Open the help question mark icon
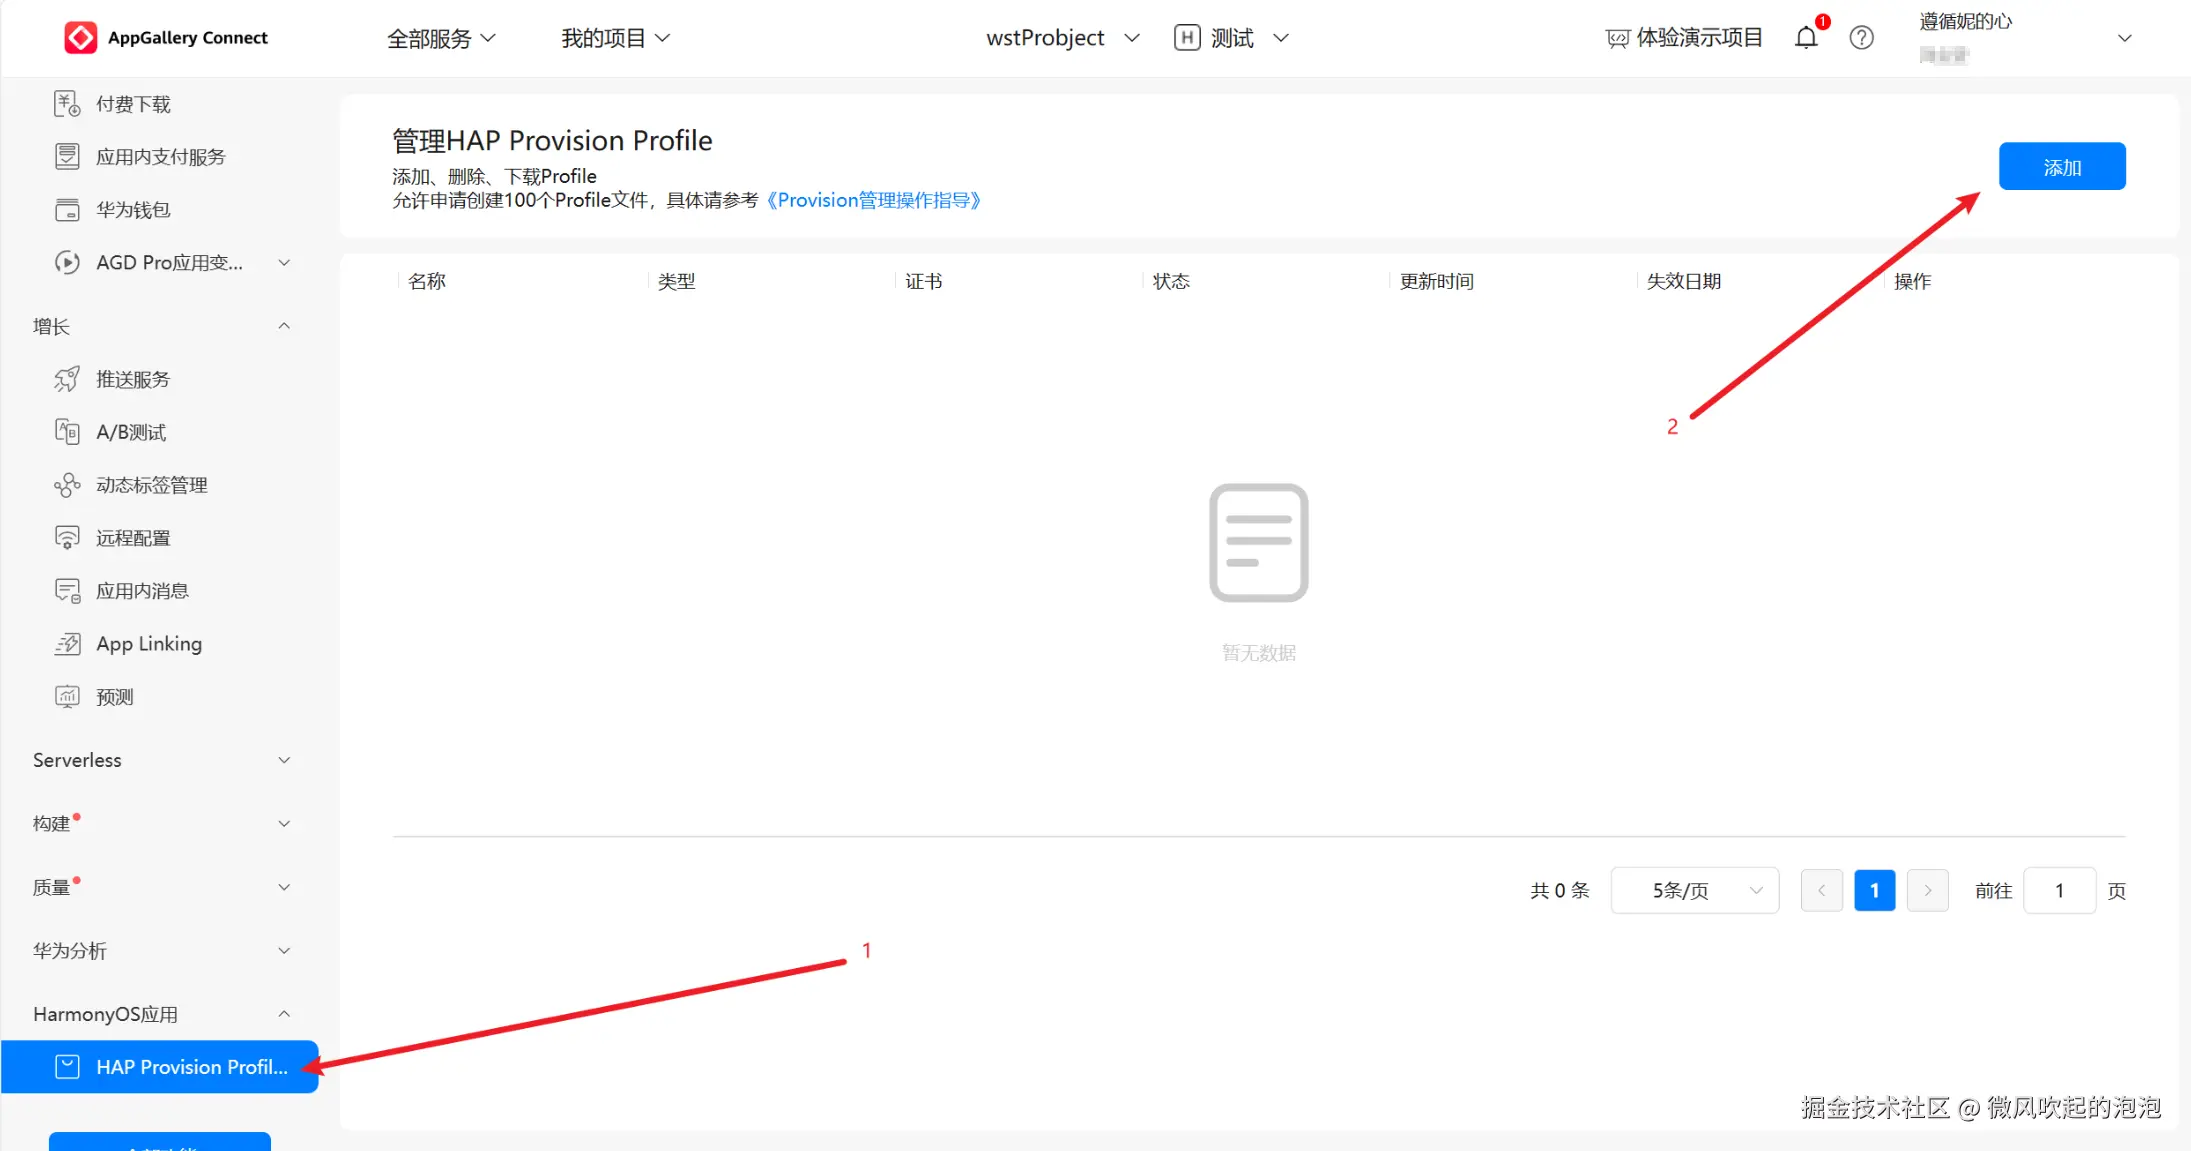Viewport: 2191px width, 1151px height. [x=1861, y=38]
